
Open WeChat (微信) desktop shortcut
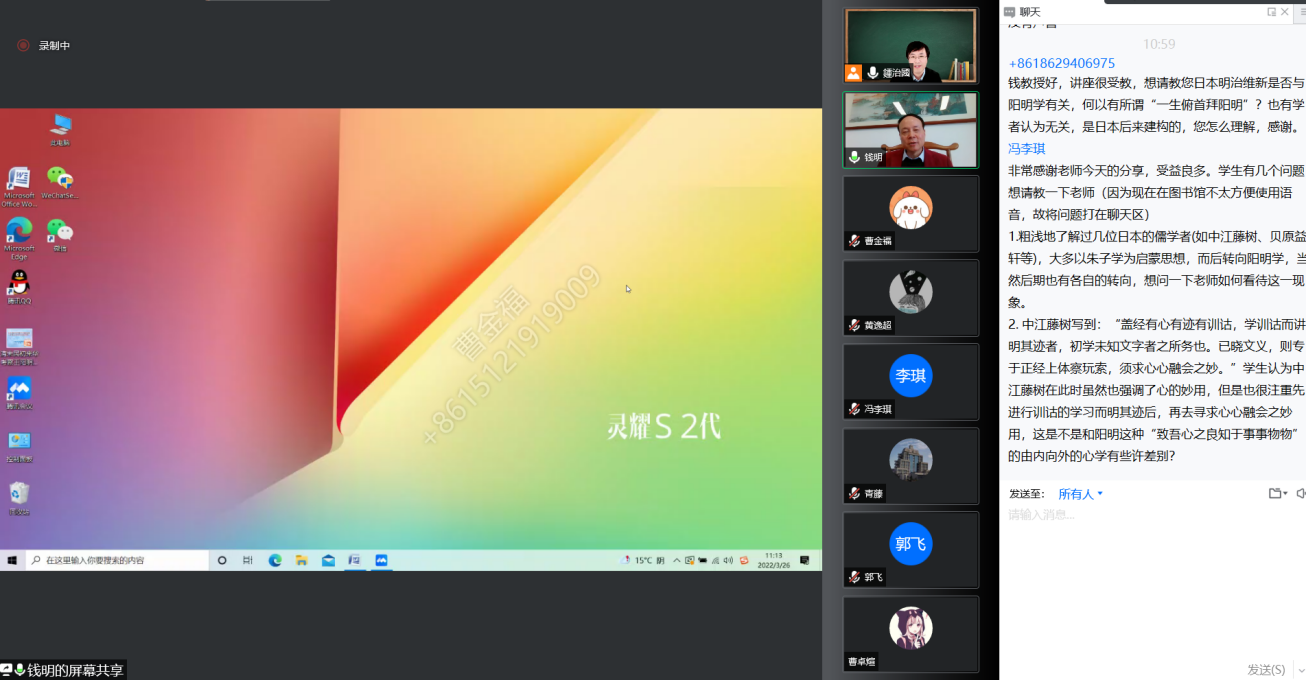coord(60,235)
